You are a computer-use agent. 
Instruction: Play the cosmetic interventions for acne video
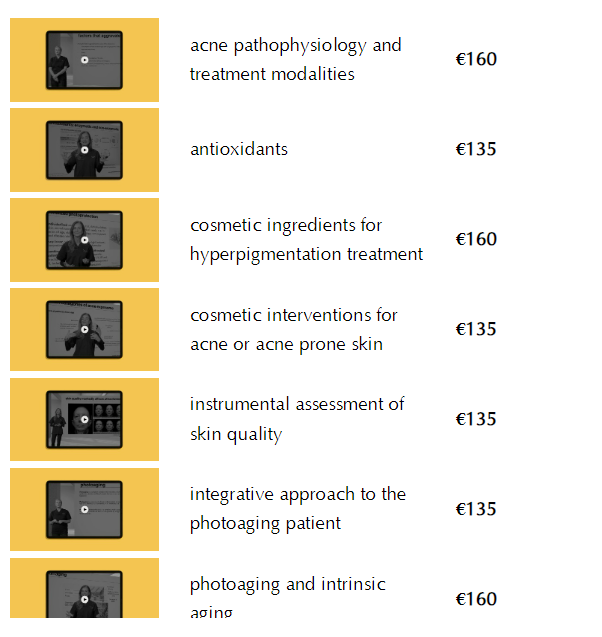pyautogui.click(x=84, y=330)
